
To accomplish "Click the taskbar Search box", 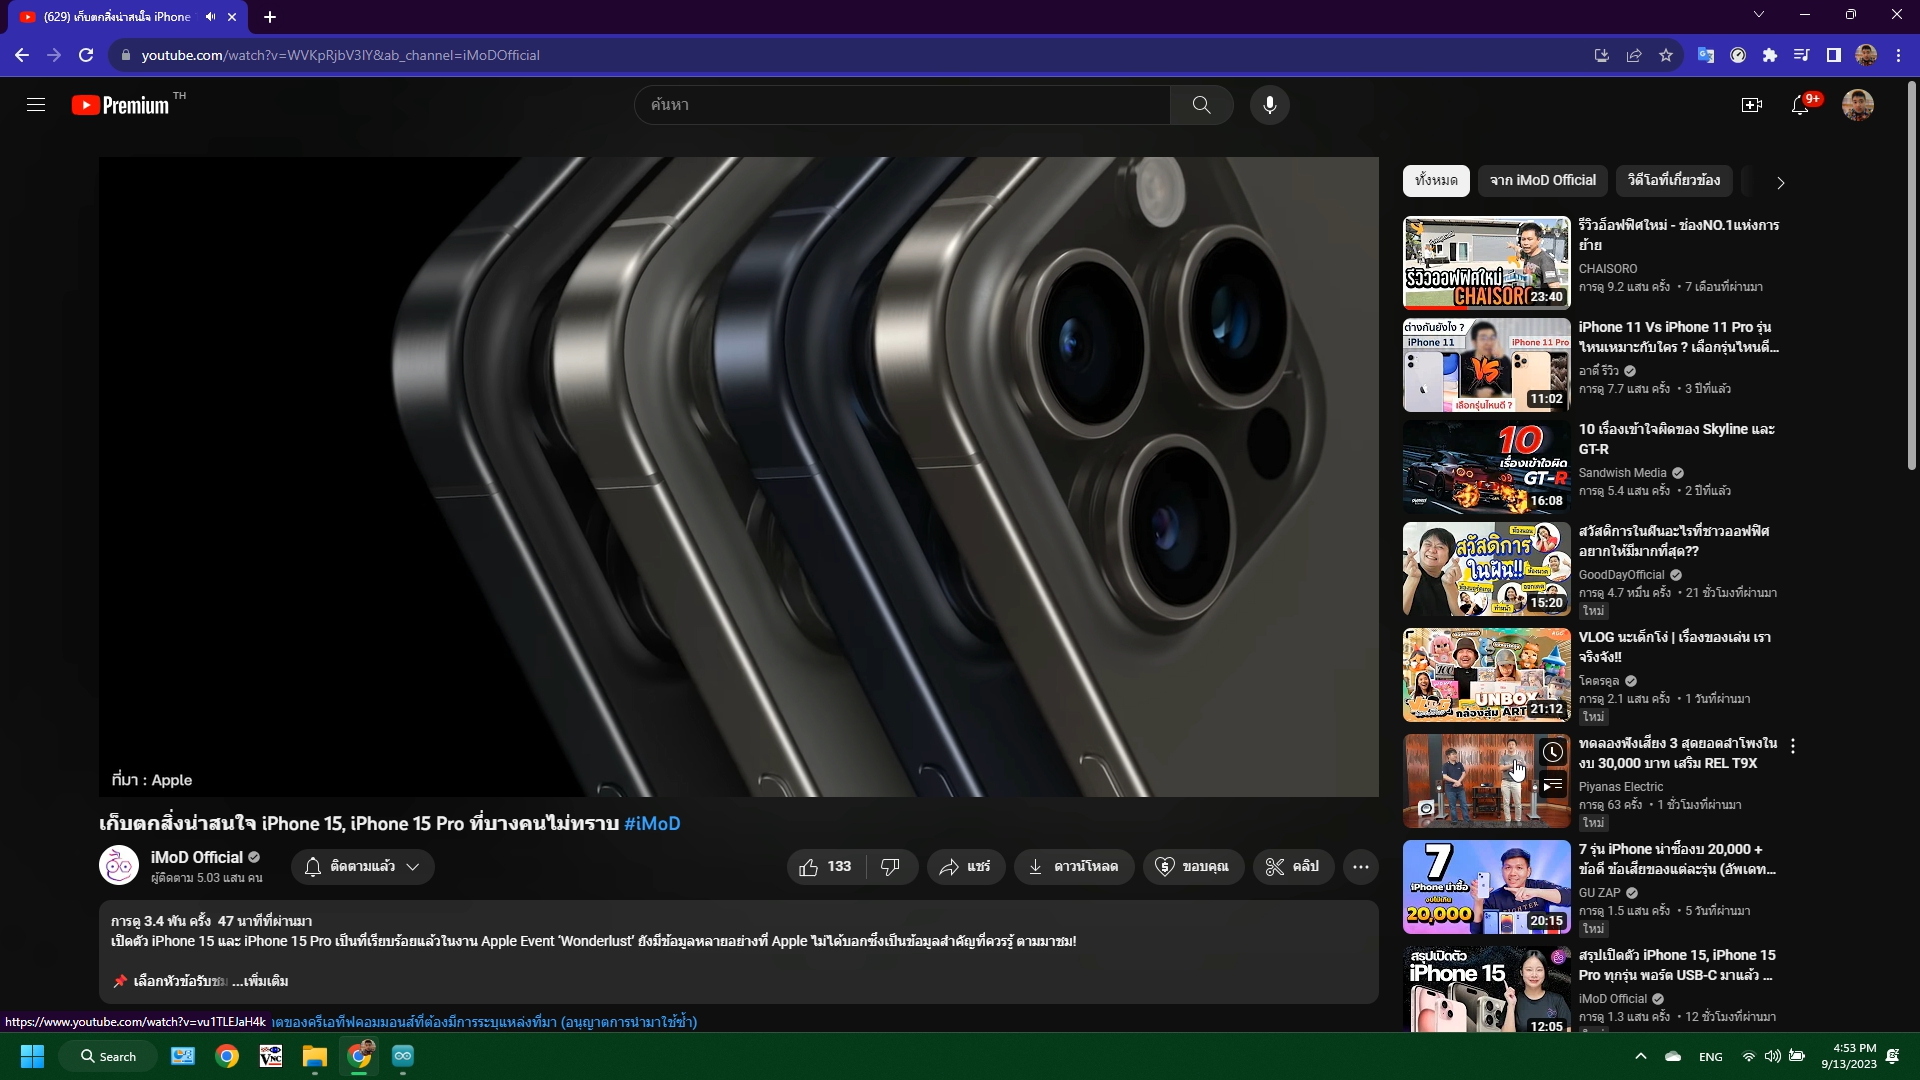I will coord(108,1056).
